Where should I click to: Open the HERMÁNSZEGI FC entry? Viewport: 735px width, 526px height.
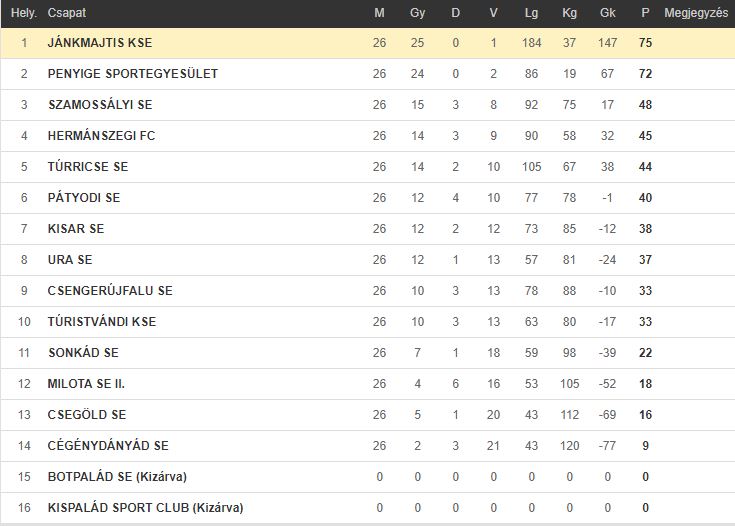(x=101, y=135)
